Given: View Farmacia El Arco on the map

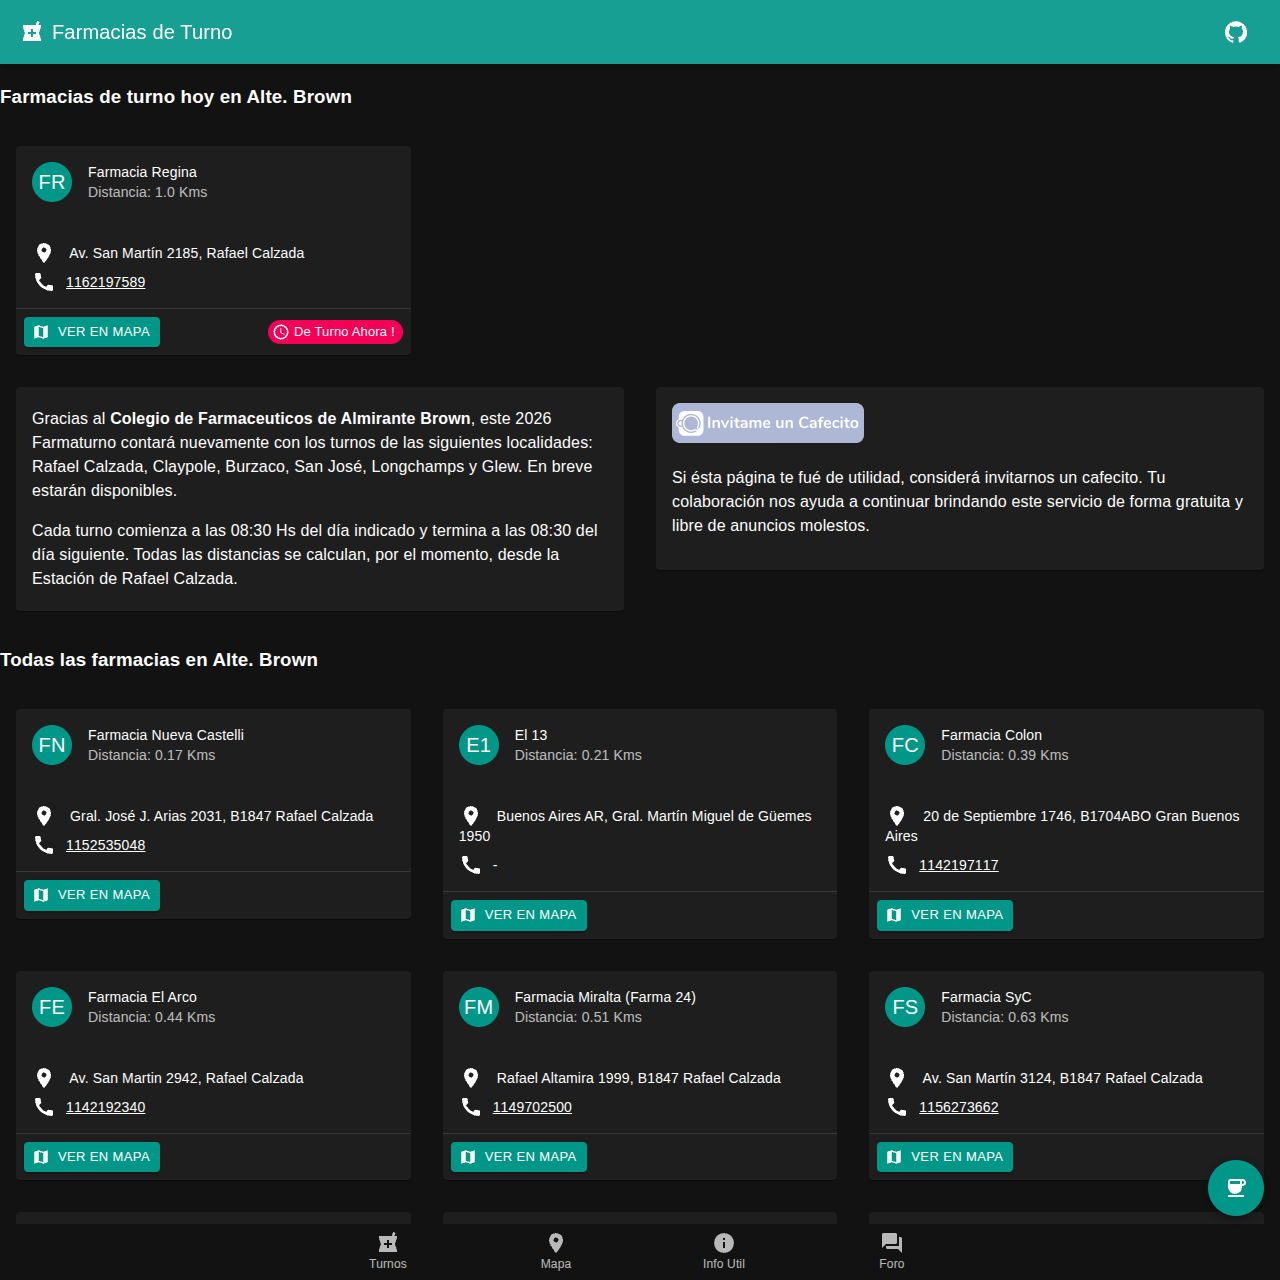Looking at the screenshot, I should (x=92, y=1157).
